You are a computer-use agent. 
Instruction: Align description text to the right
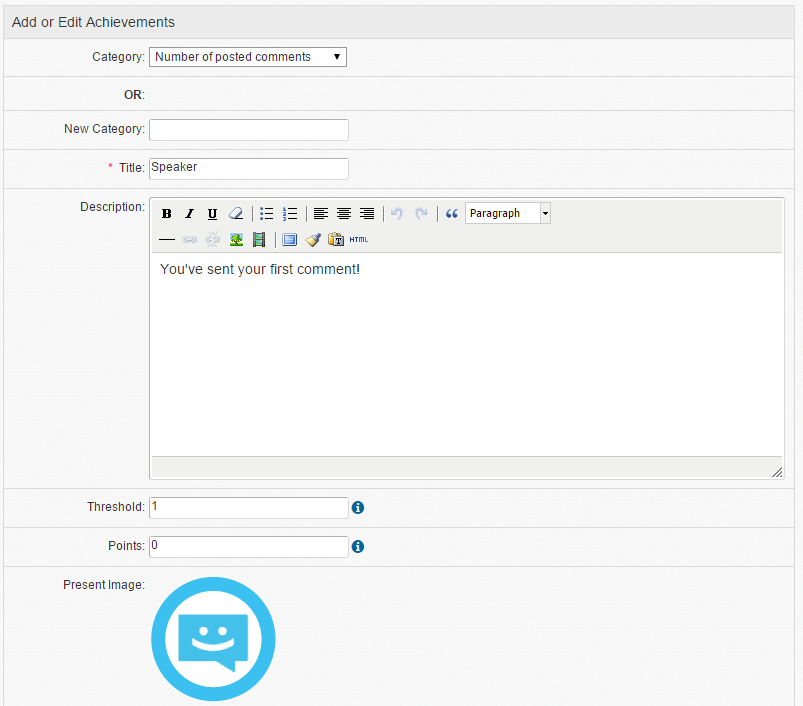[367, 214]
